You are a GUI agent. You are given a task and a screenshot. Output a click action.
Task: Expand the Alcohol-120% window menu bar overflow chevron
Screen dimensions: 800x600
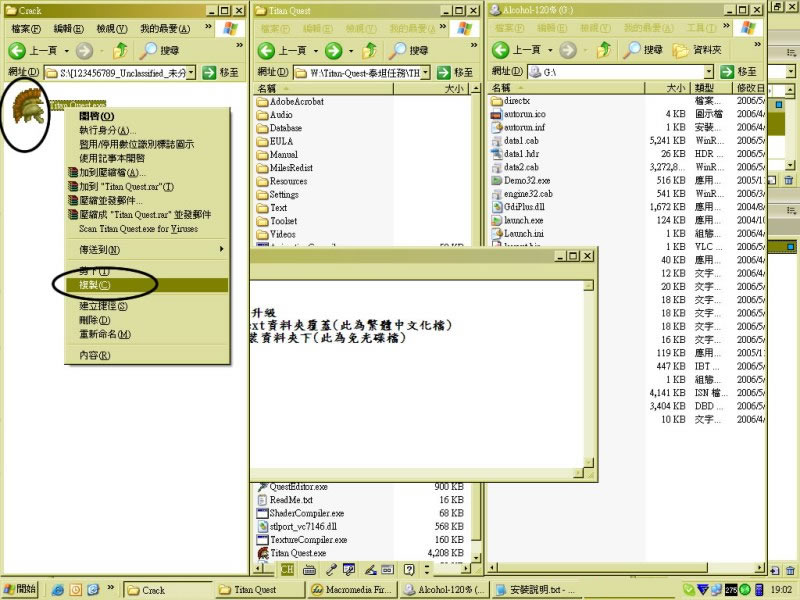pos(726,26)
